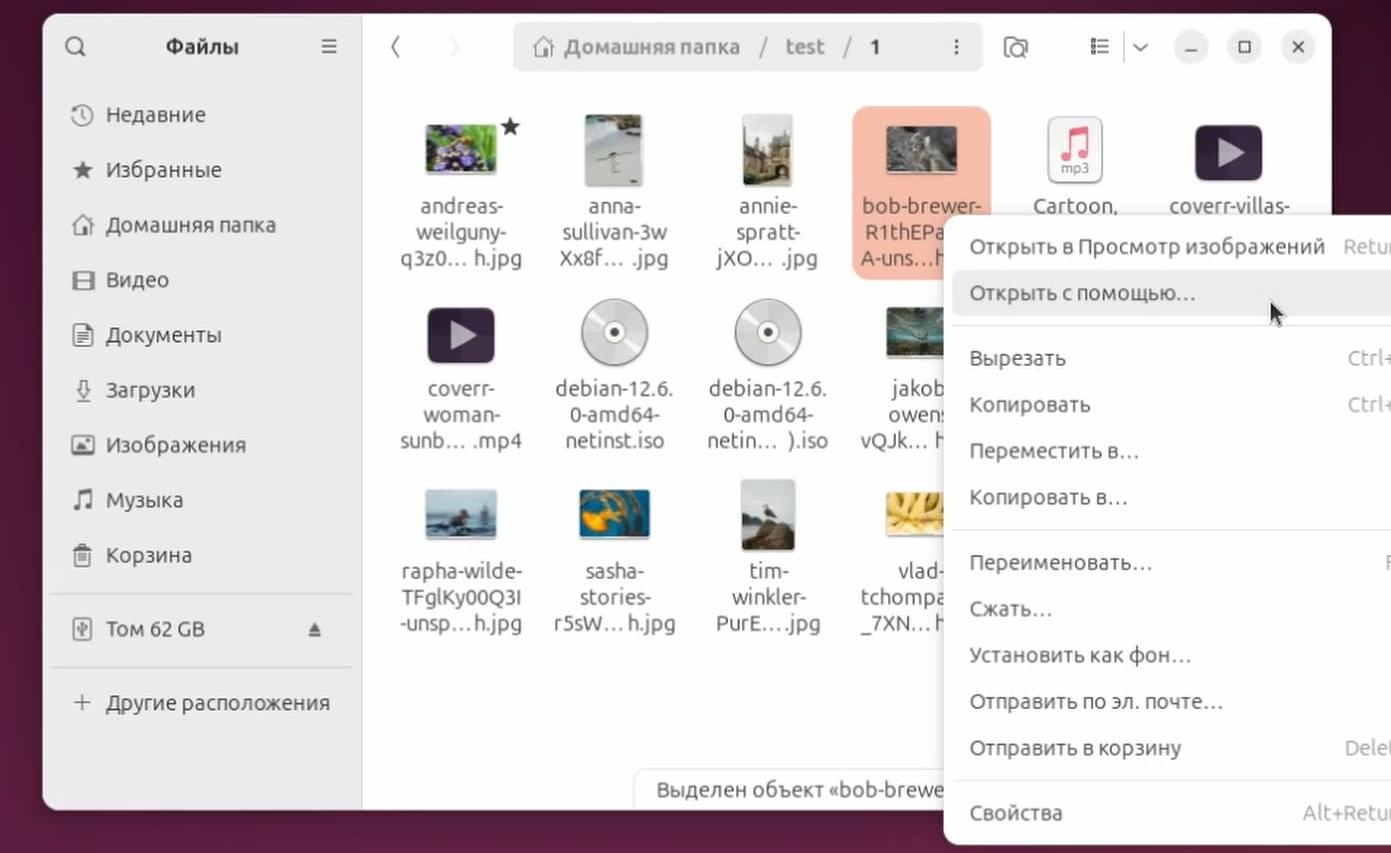Choose Отправить по эл. почте… in context menu
The width and height of the screenshot is (1391, 853).
(x=1171, y=702)
